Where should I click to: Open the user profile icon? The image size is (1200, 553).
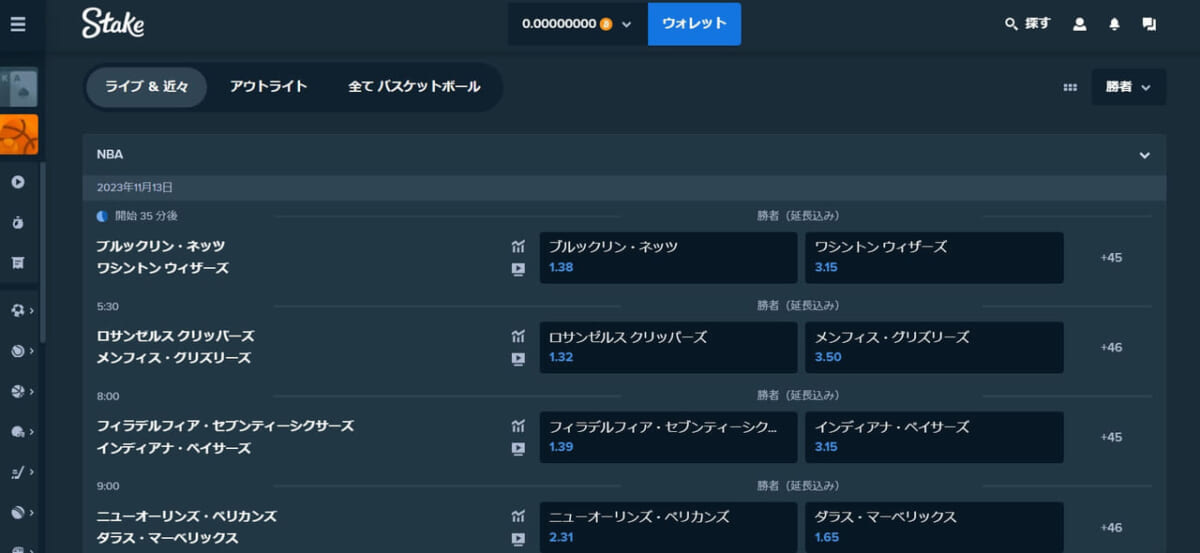coord(1080,24)
